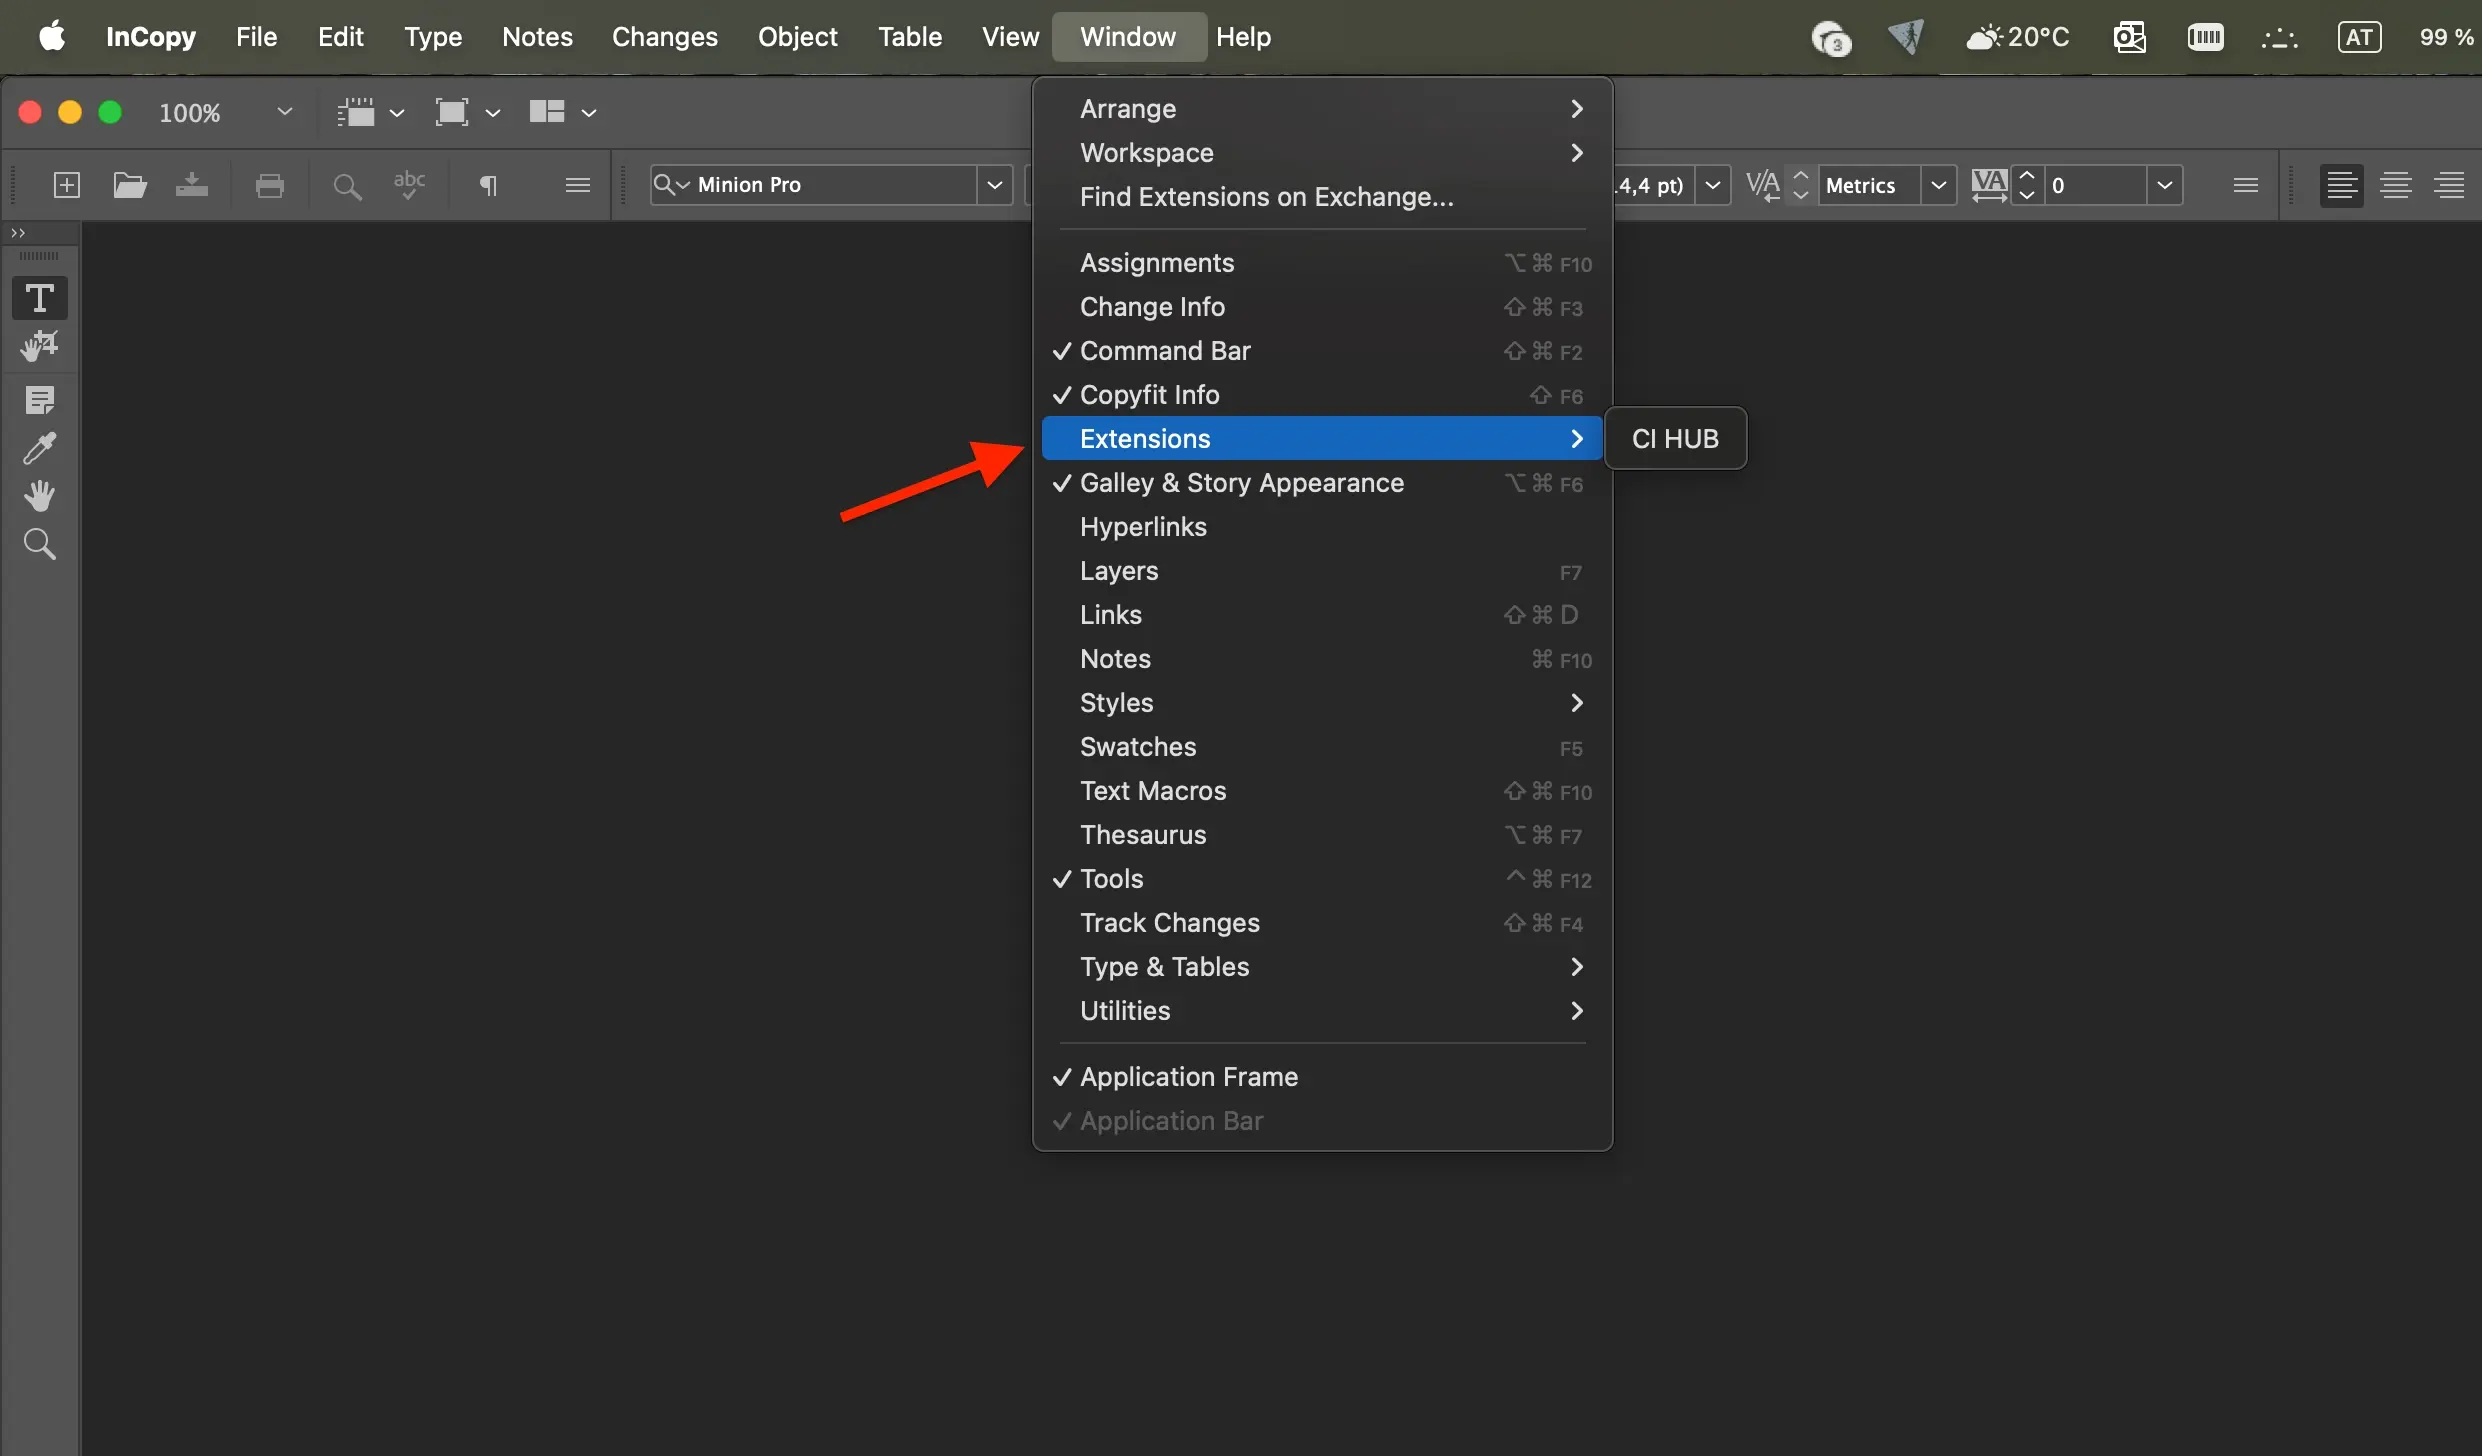Open the Links panel entry

tap(1322, 615)
